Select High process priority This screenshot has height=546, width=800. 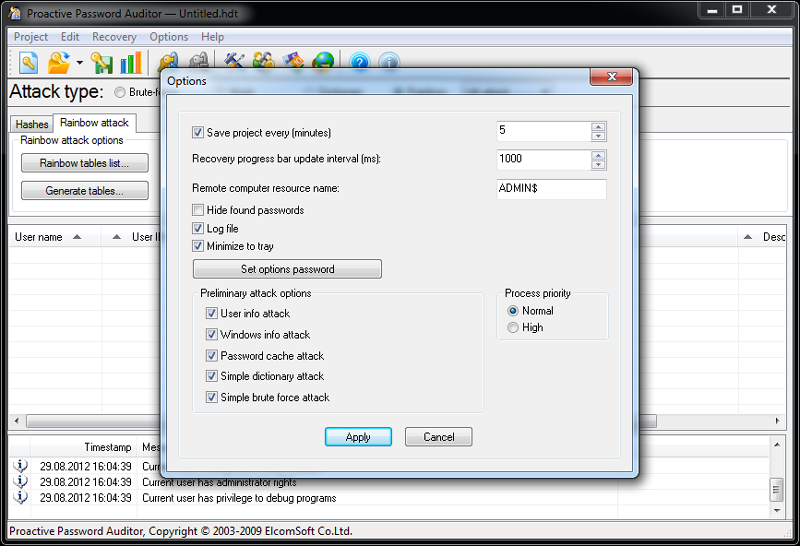tap(514, 327)
